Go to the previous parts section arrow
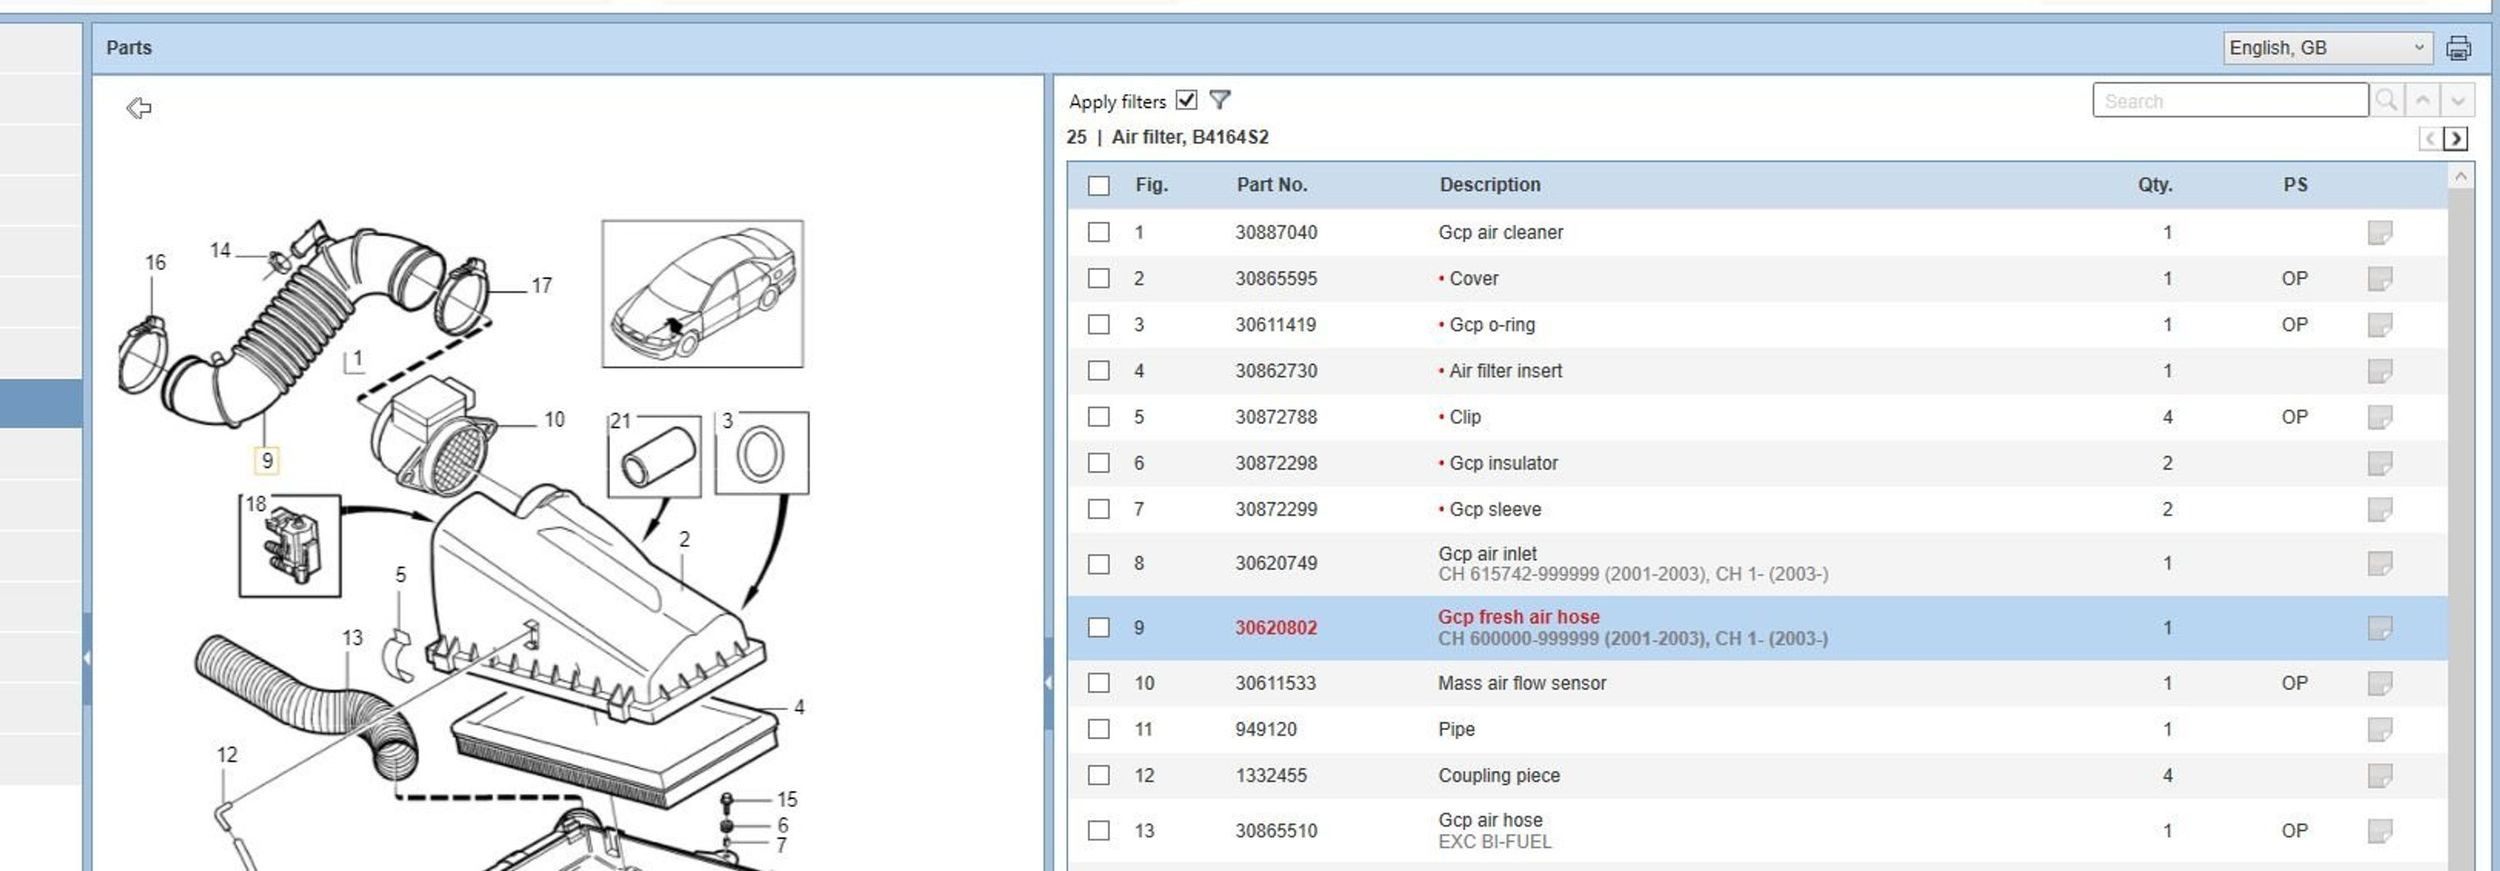This screenshot has height=871, width=2500. point(2429,139)
